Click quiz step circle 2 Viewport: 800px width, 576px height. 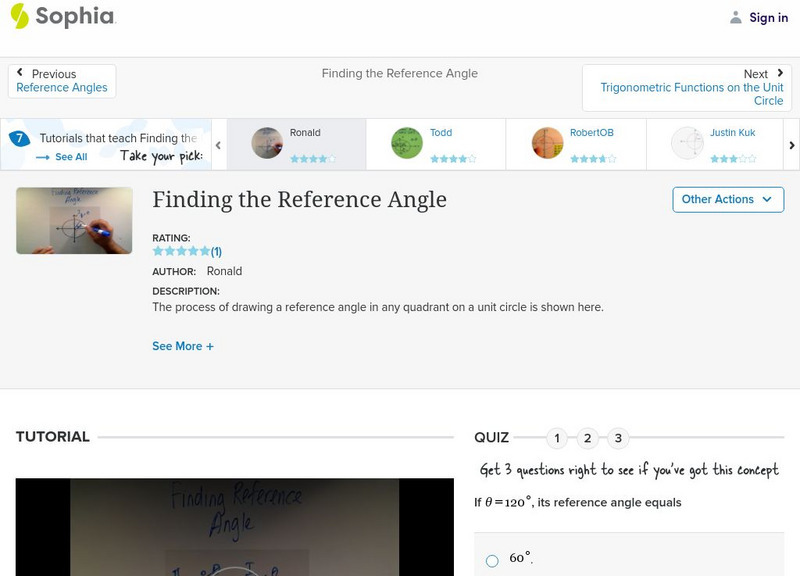click(x=586, y=437)
